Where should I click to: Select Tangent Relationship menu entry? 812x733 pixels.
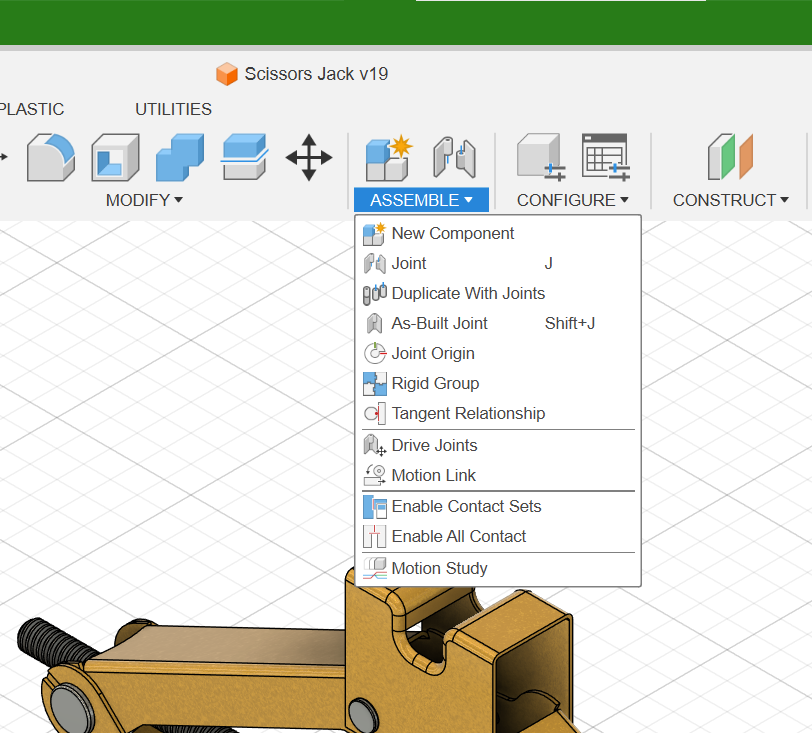[x=468, y=413]
